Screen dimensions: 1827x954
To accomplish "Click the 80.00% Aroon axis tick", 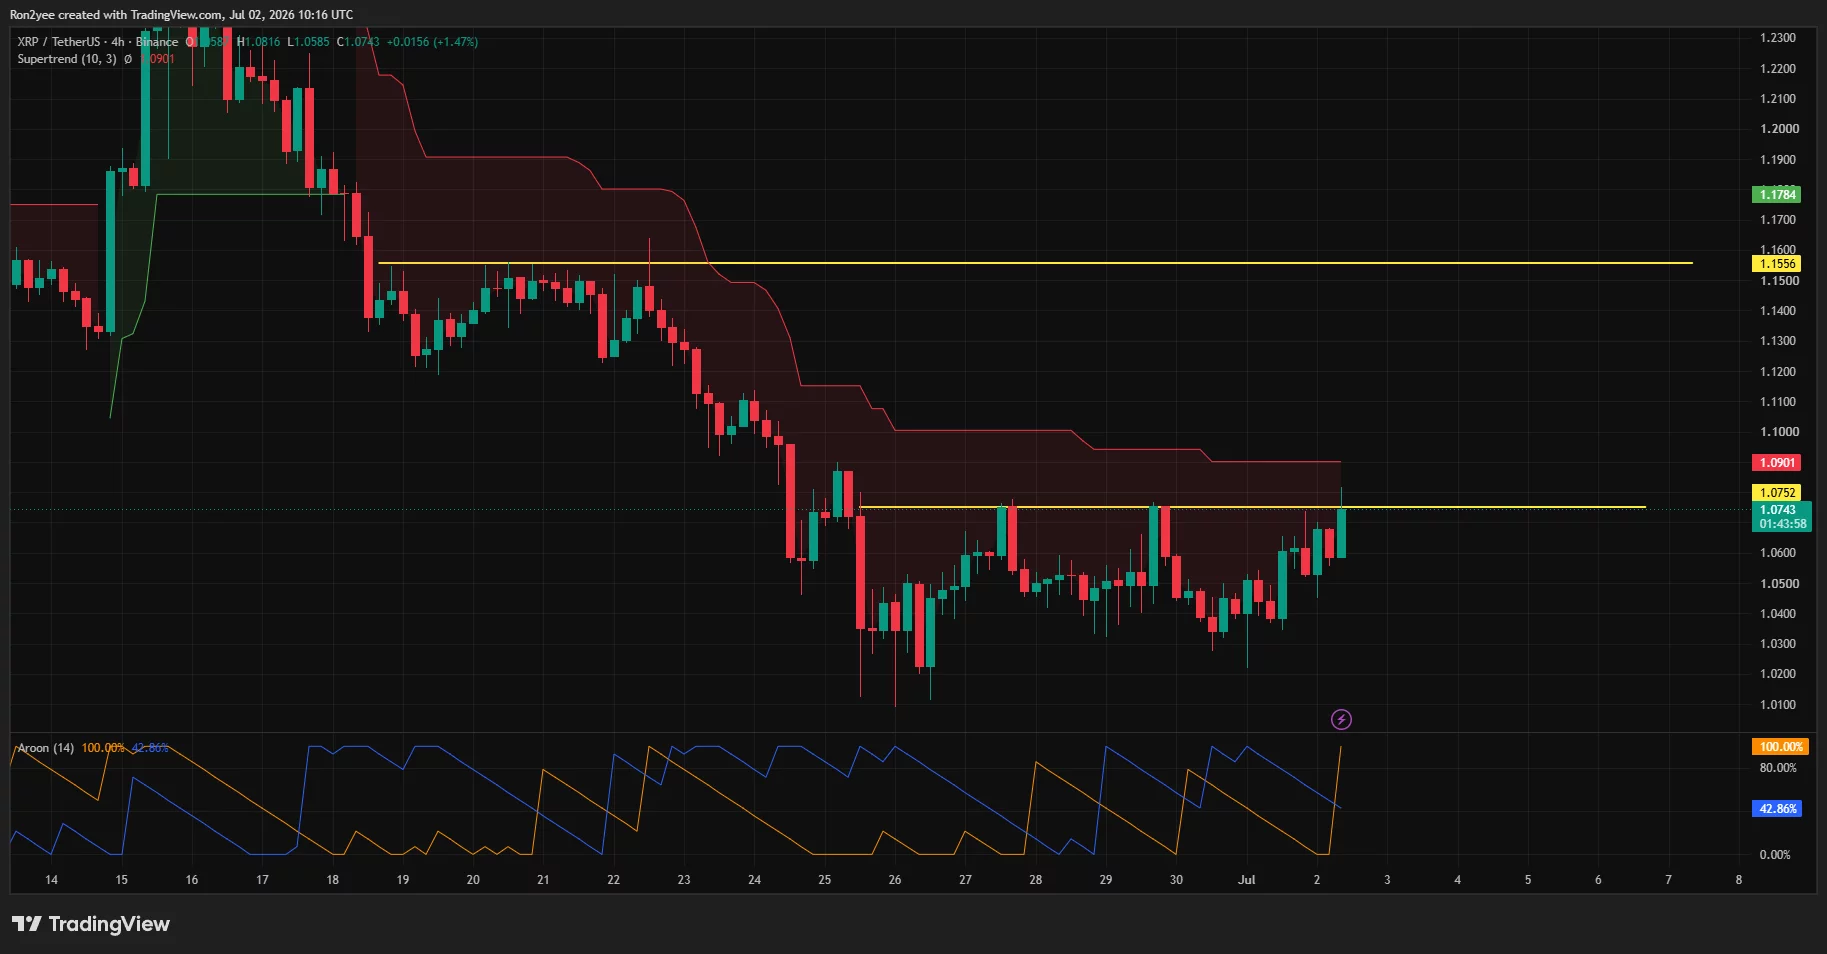I will [x=1778, y=768].
